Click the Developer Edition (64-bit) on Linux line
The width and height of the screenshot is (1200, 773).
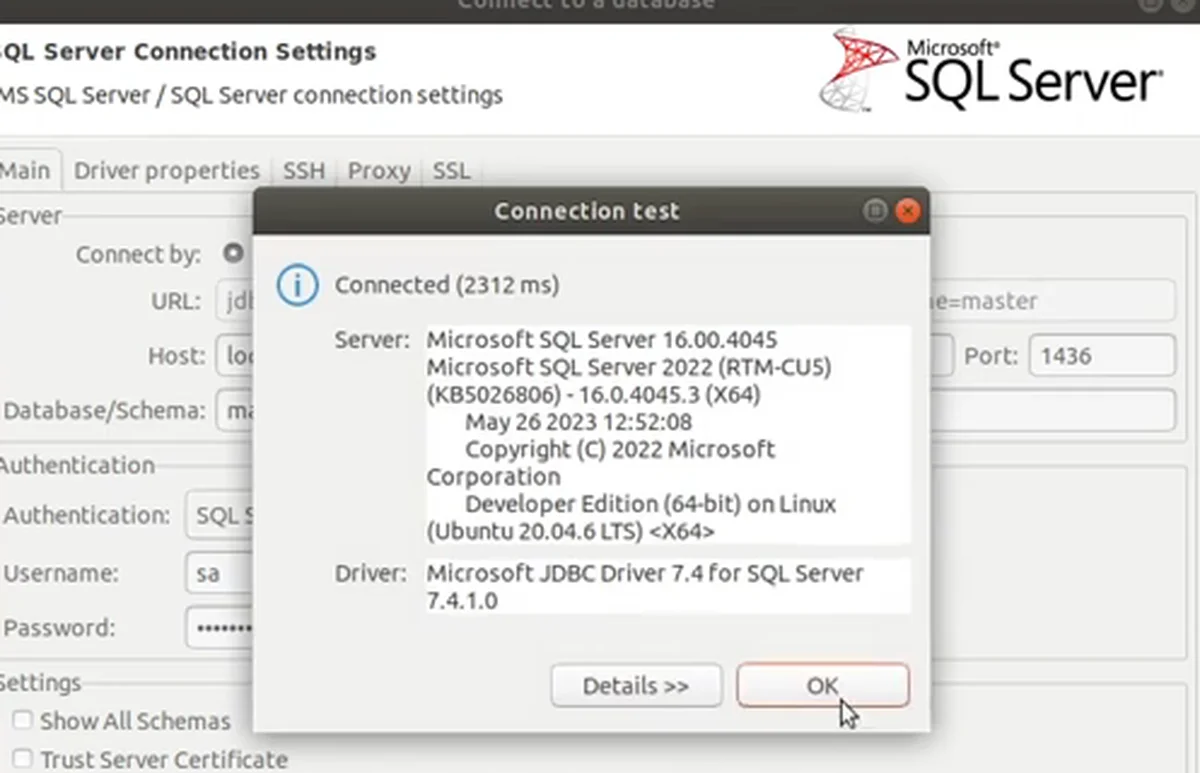pyautogui.click(x=650, y=504)
